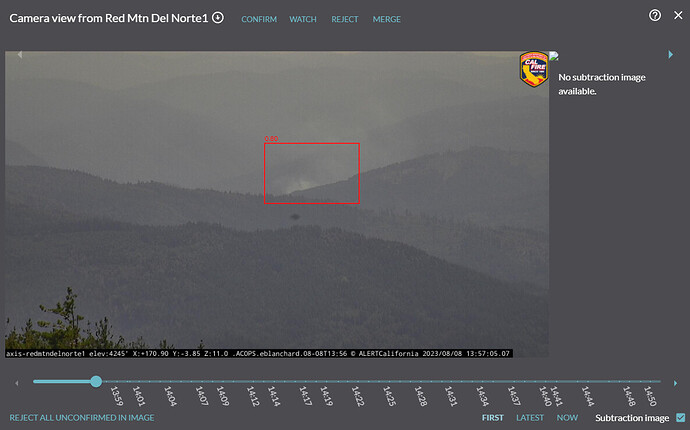Viewport: 690px width, 430px height.
Task: Collapse the subtraction image side panel
Action: tap(670, 54)
